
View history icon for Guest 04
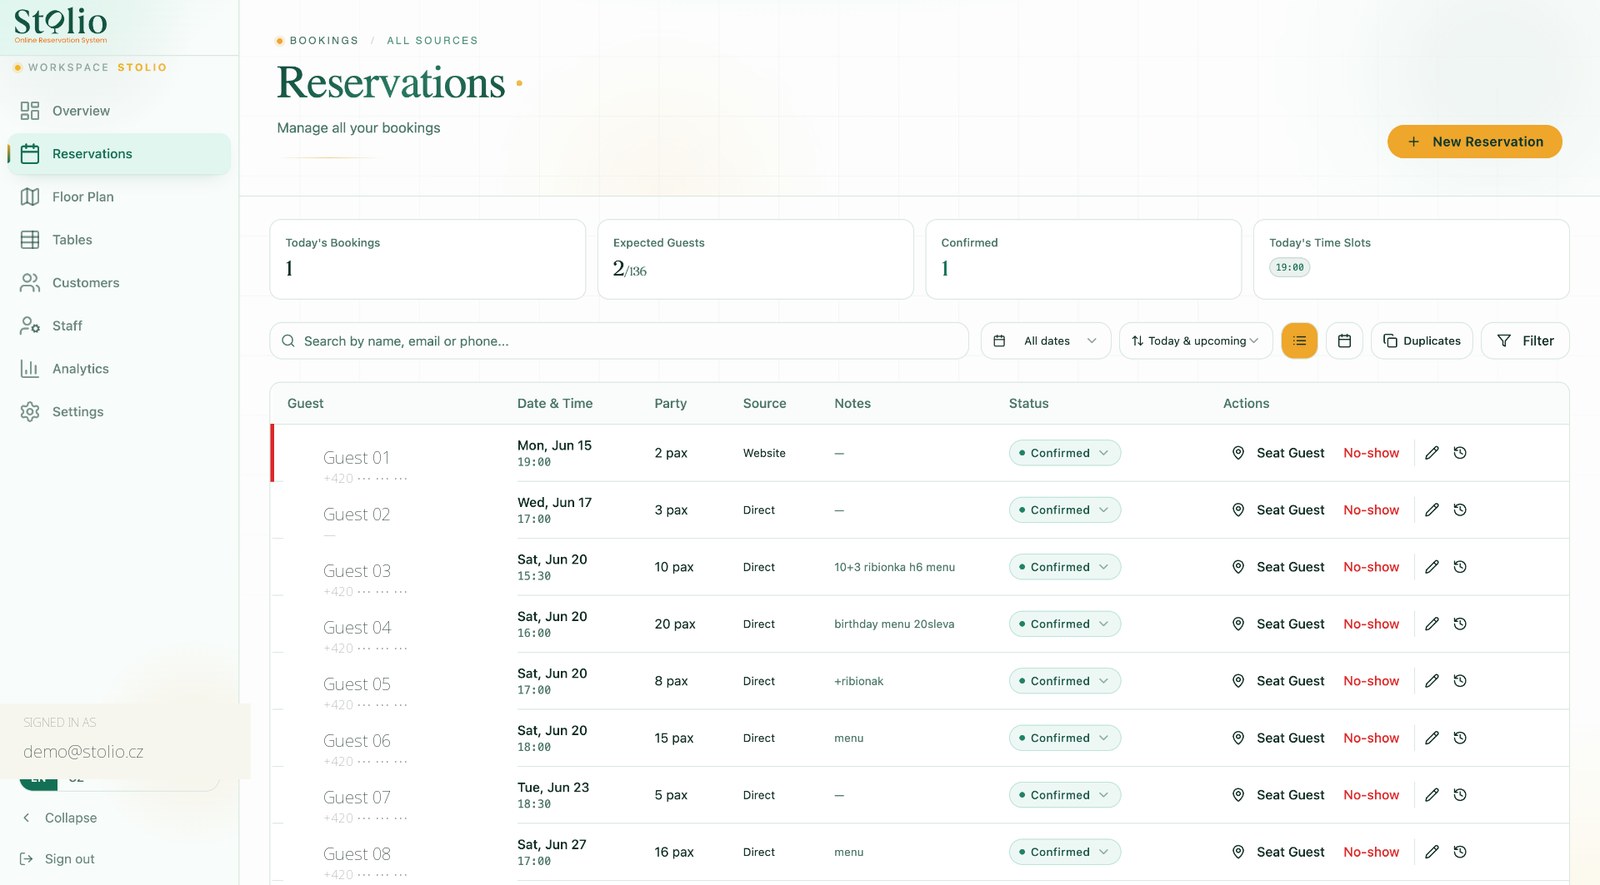click(x=1460, y=624)
